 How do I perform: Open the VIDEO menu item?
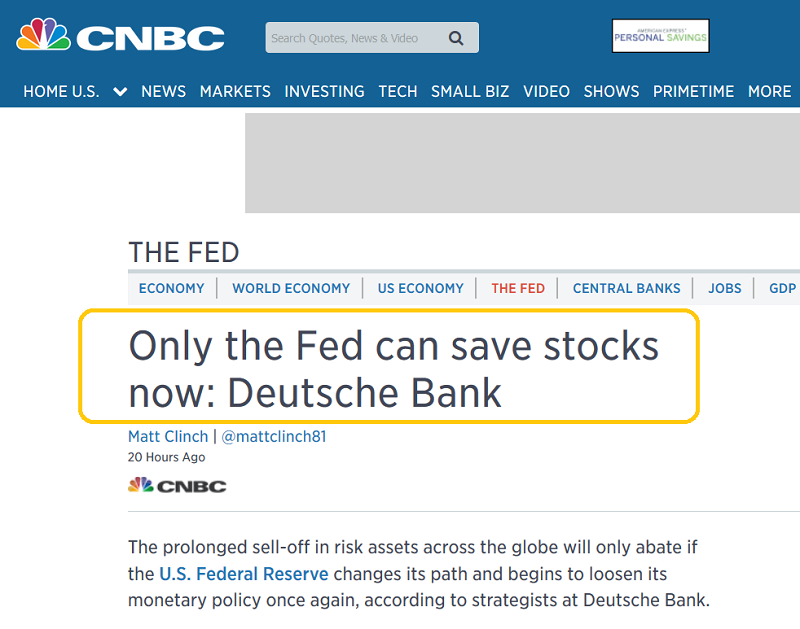[x=546, y=91]
